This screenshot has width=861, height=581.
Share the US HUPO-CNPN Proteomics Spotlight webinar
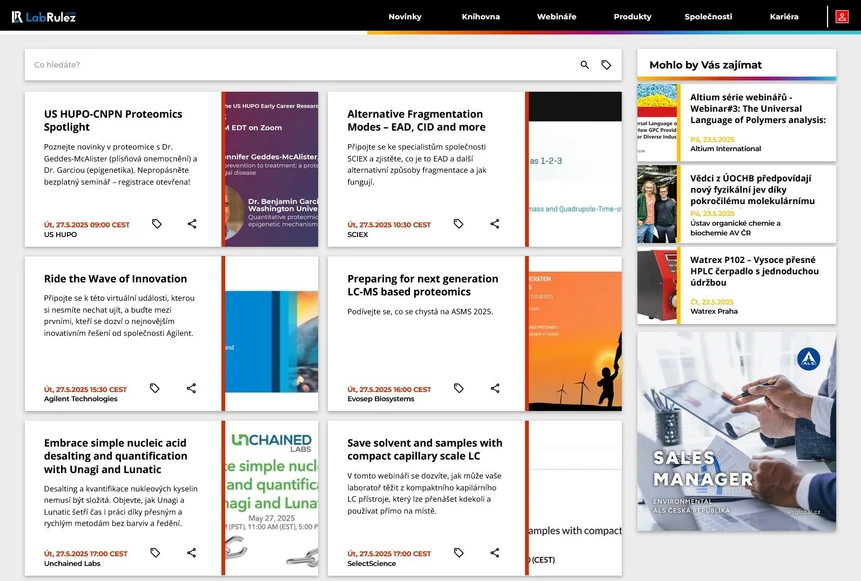[192, 224]
